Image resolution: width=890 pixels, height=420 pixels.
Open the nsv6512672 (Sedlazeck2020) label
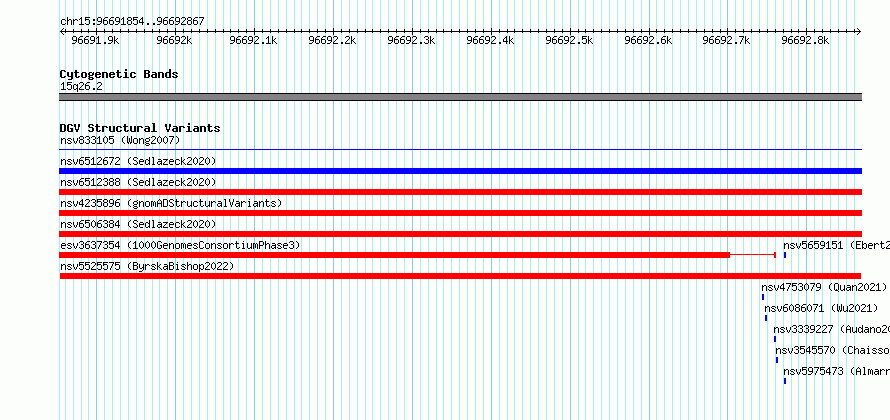[x=138, y=161]
